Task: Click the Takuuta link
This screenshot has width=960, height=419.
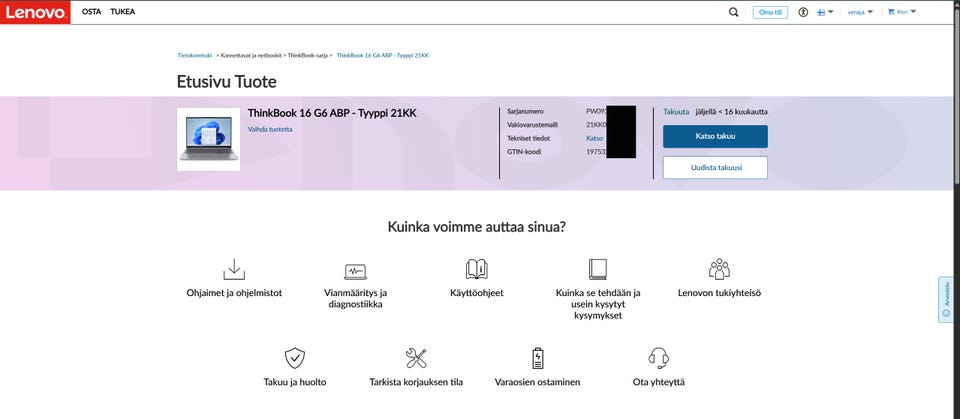Action: [677, 111]
